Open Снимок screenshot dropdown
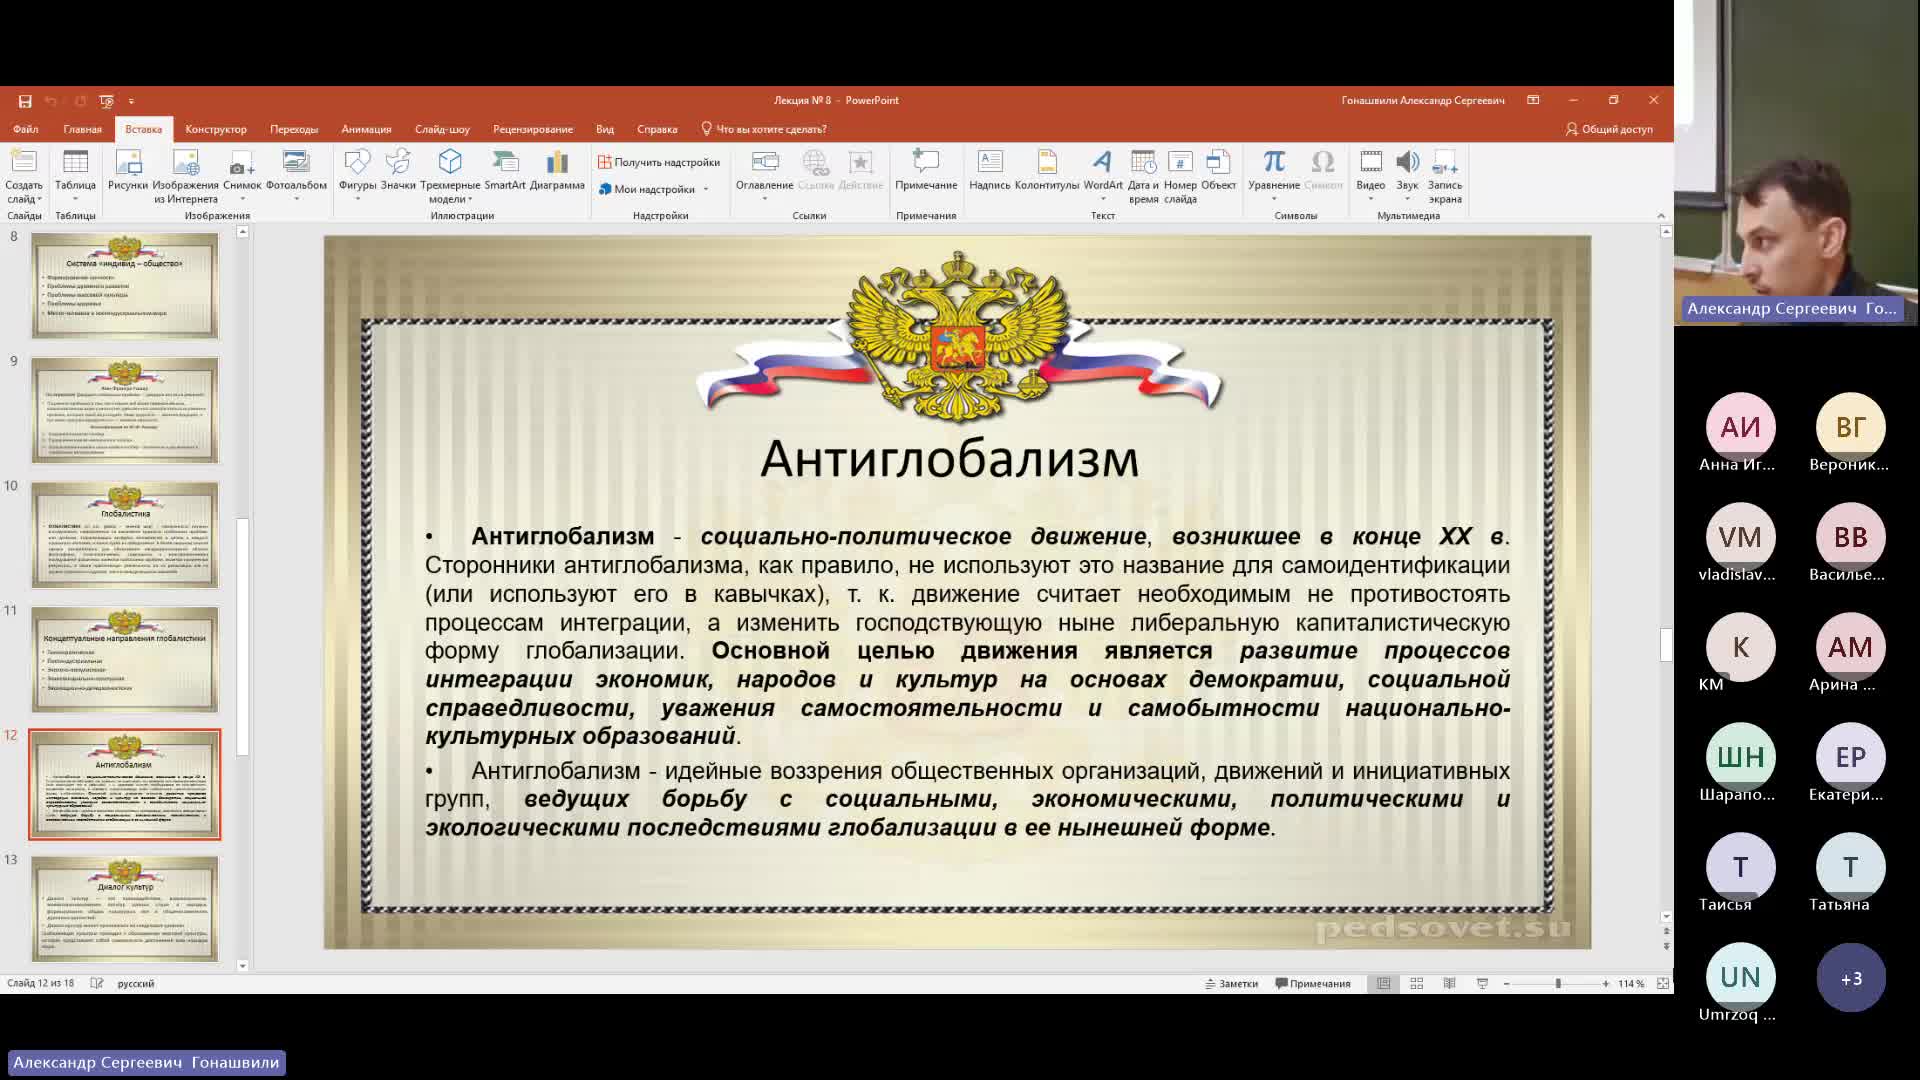 click(242, 176)
